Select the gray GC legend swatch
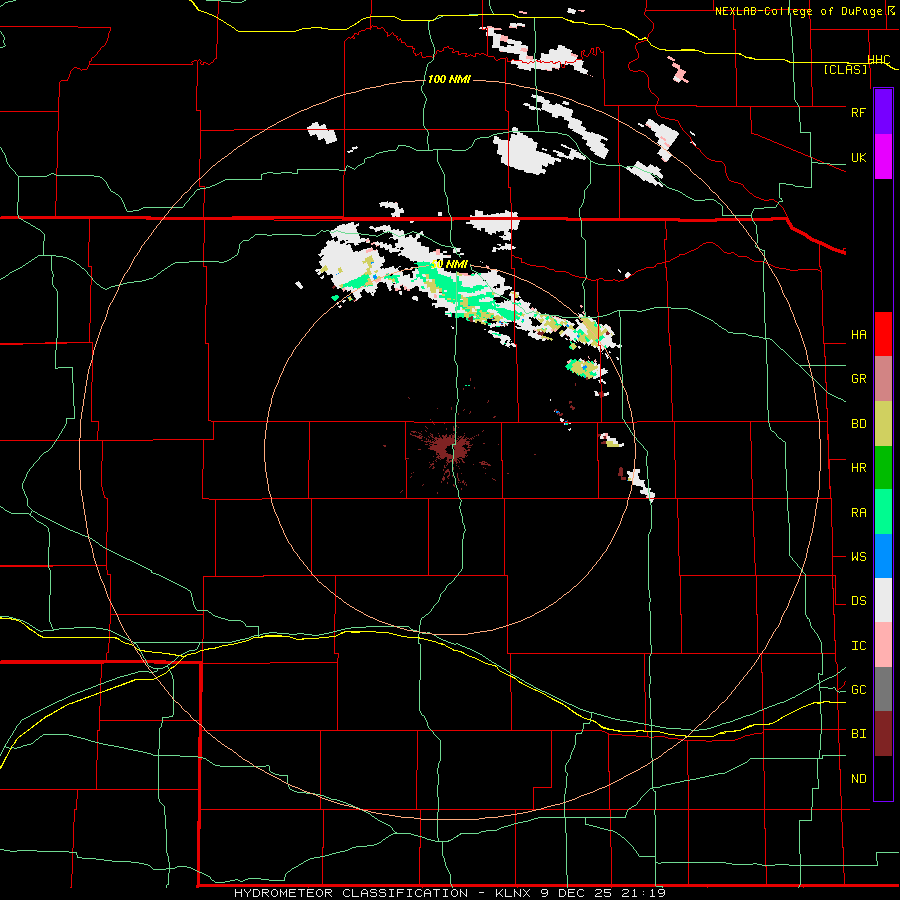This screenshot has width=900, height=900. coord(883,689)
